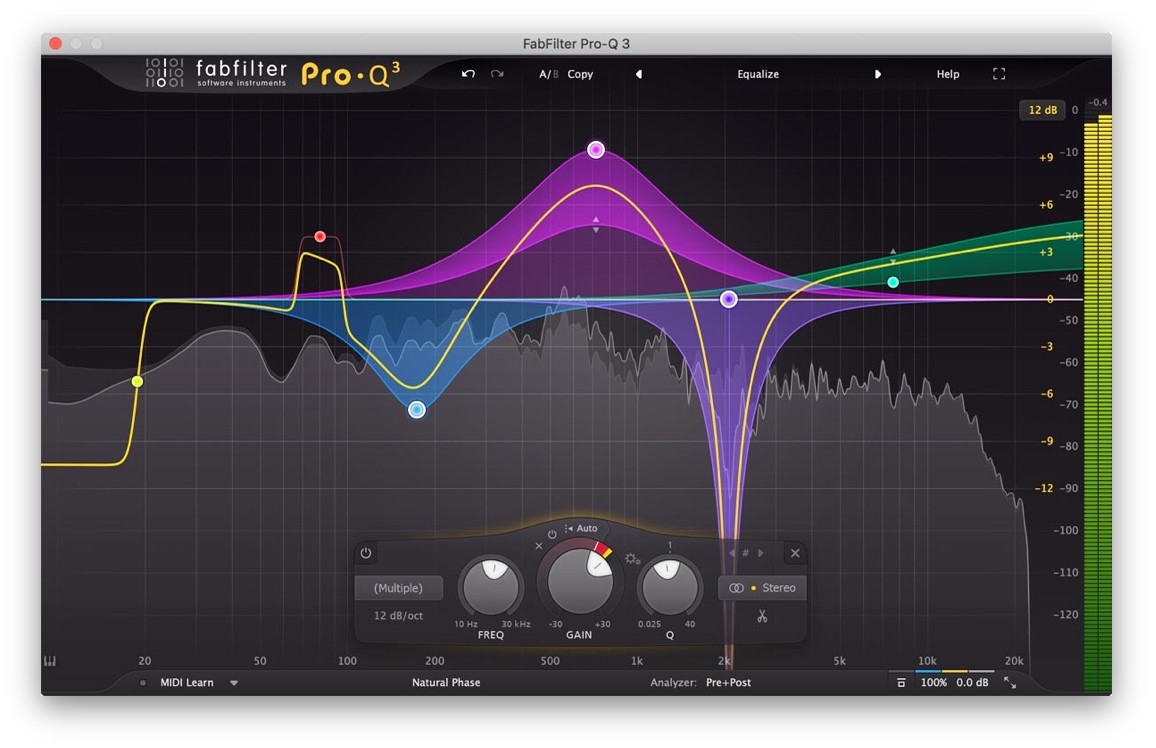Toggle band power button
This screenshot has height=748, width=1156.
(366, 553)
